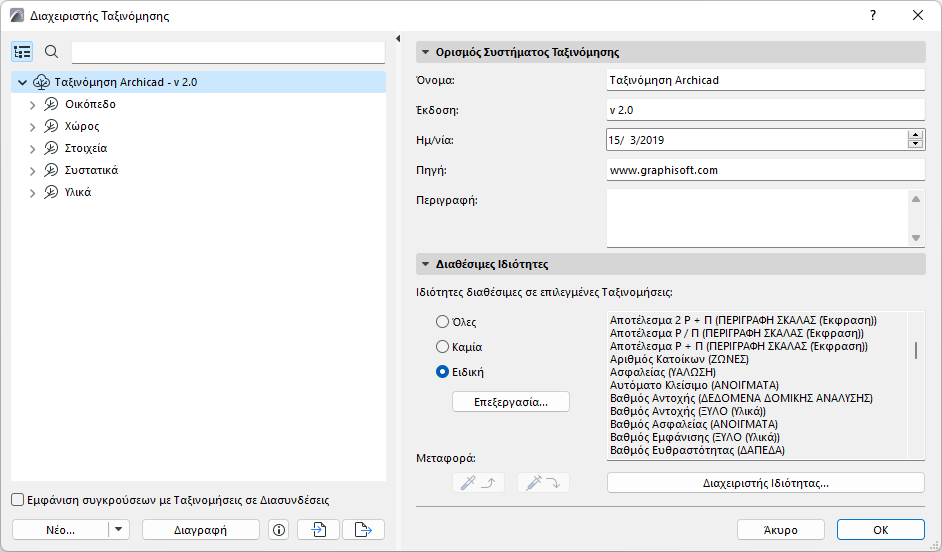
Task: Collapse Ορισμός Συστήματος Ταξινόμησης section
Action: pos(425,53)
